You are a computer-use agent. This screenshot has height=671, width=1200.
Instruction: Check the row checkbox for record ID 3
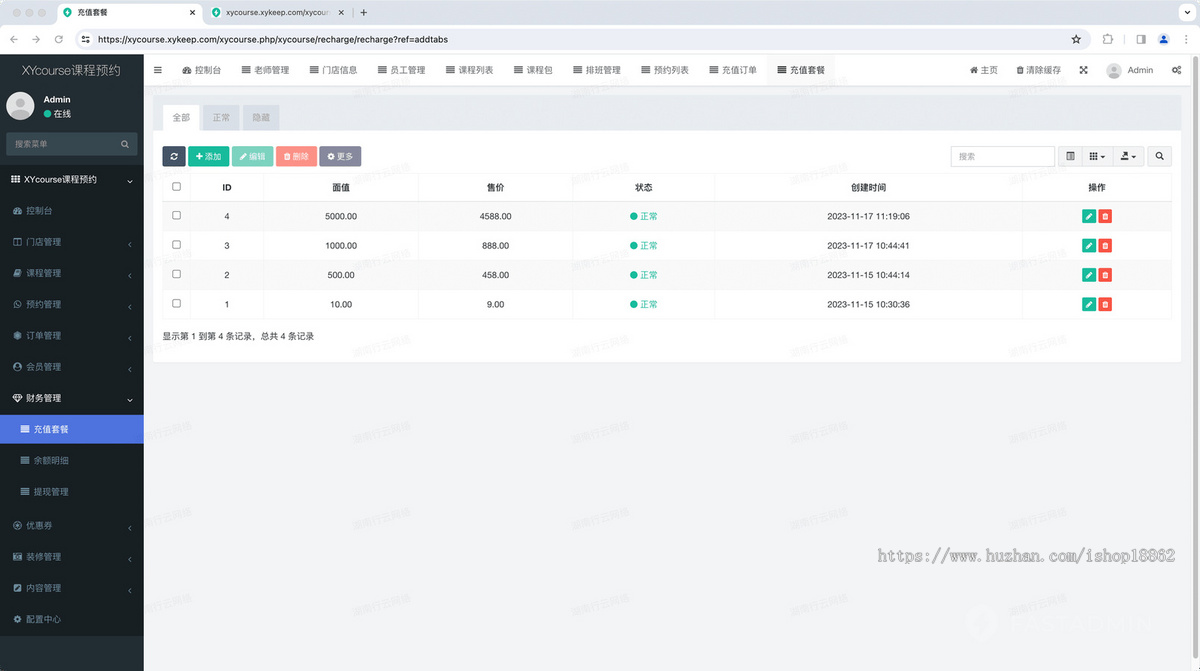(x=176, y=245)
